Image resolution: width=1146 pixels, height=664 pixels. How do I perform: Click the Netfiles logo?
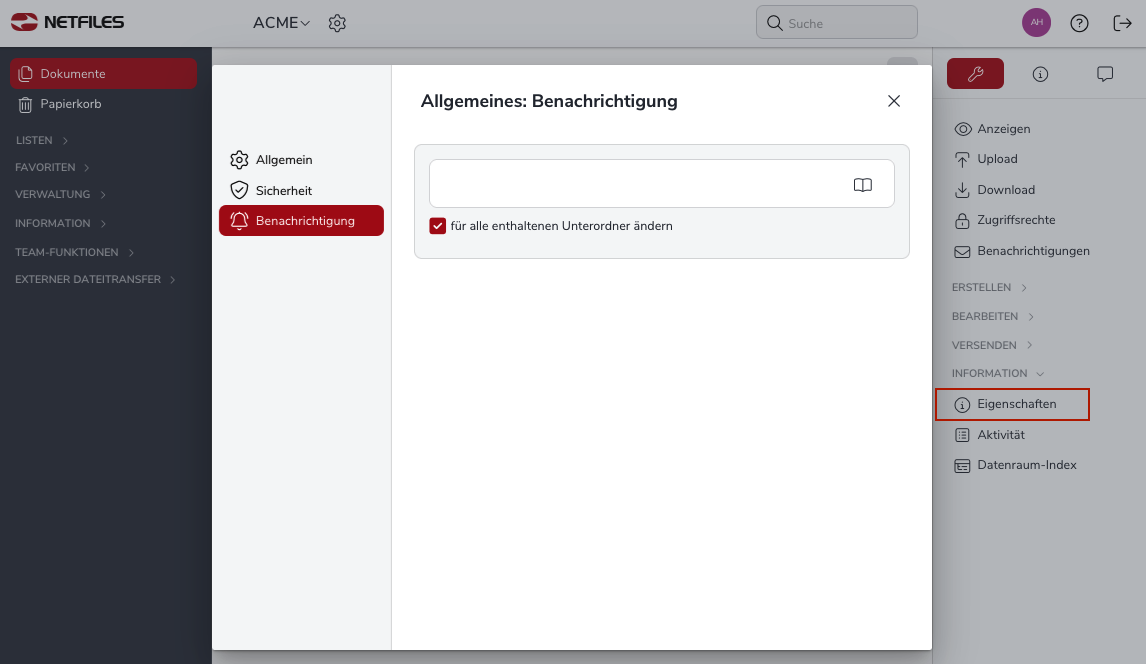pyautogui.click(x=67, y=22)
